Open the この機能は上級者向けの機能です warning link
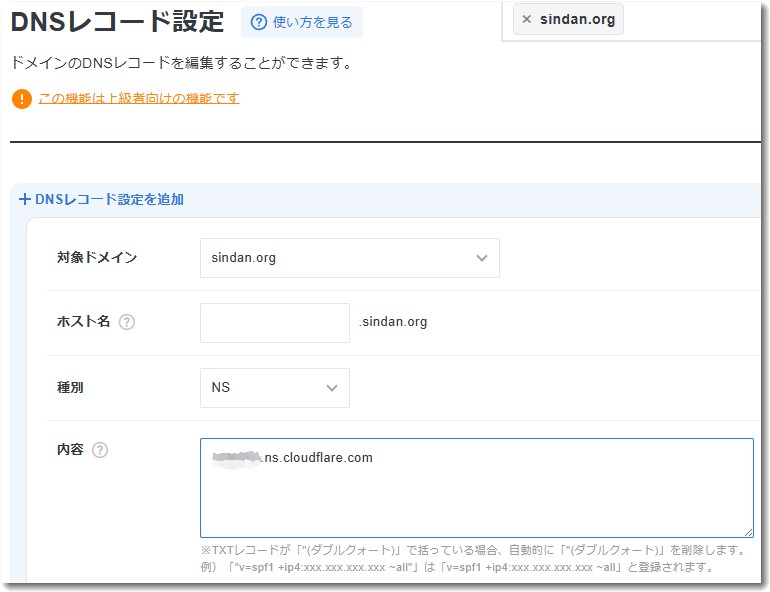 click(139, 98)
